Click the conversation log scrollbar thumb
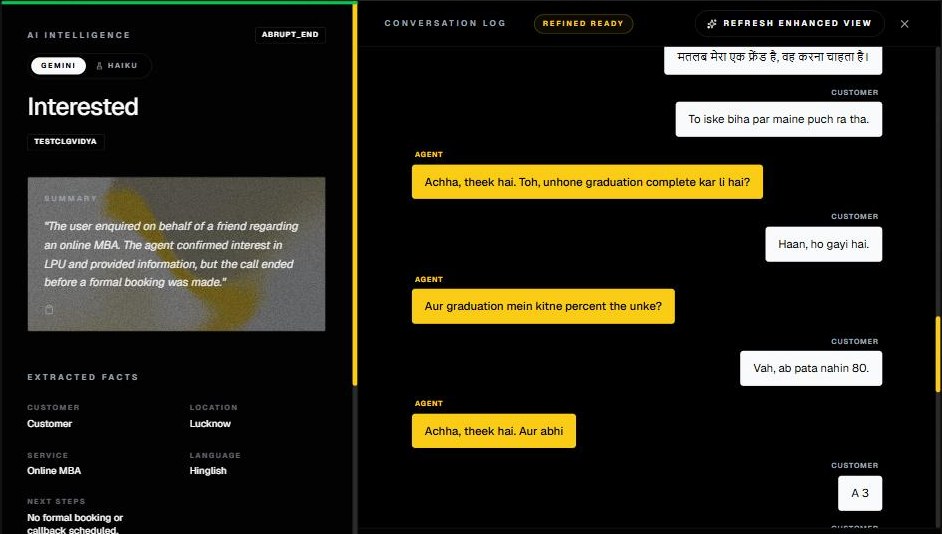Viewport: 942px width, 534px height. [x=938, y=354]
